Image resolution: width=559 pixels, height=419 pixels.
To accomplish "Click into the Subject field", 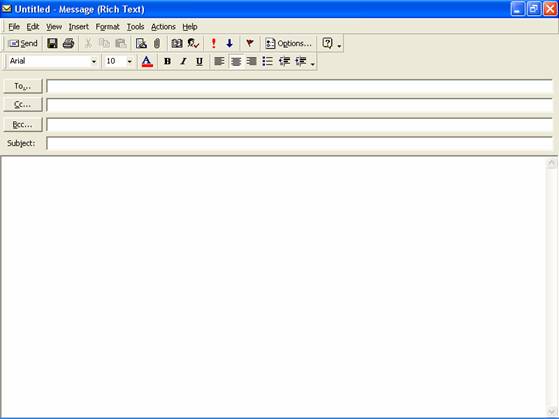I will coord(299,143).
